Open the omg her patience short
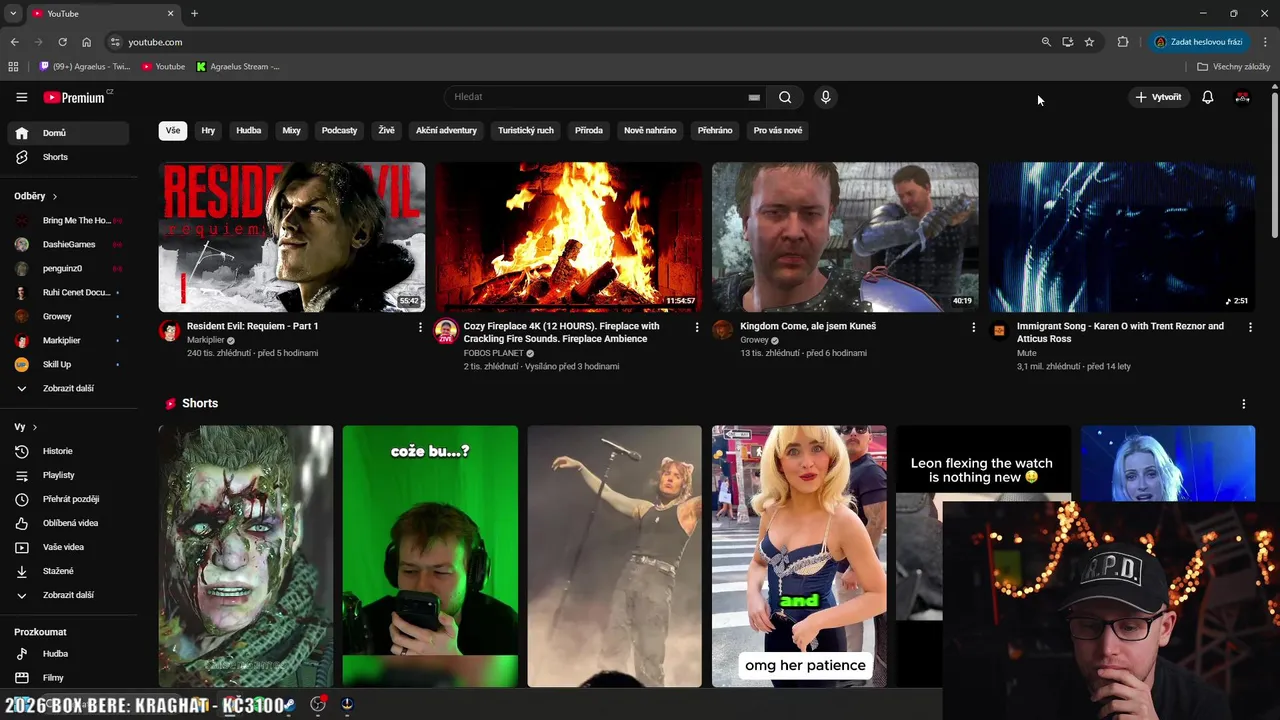The height and width of the screenshot is (720, 1280). (799, 556)
